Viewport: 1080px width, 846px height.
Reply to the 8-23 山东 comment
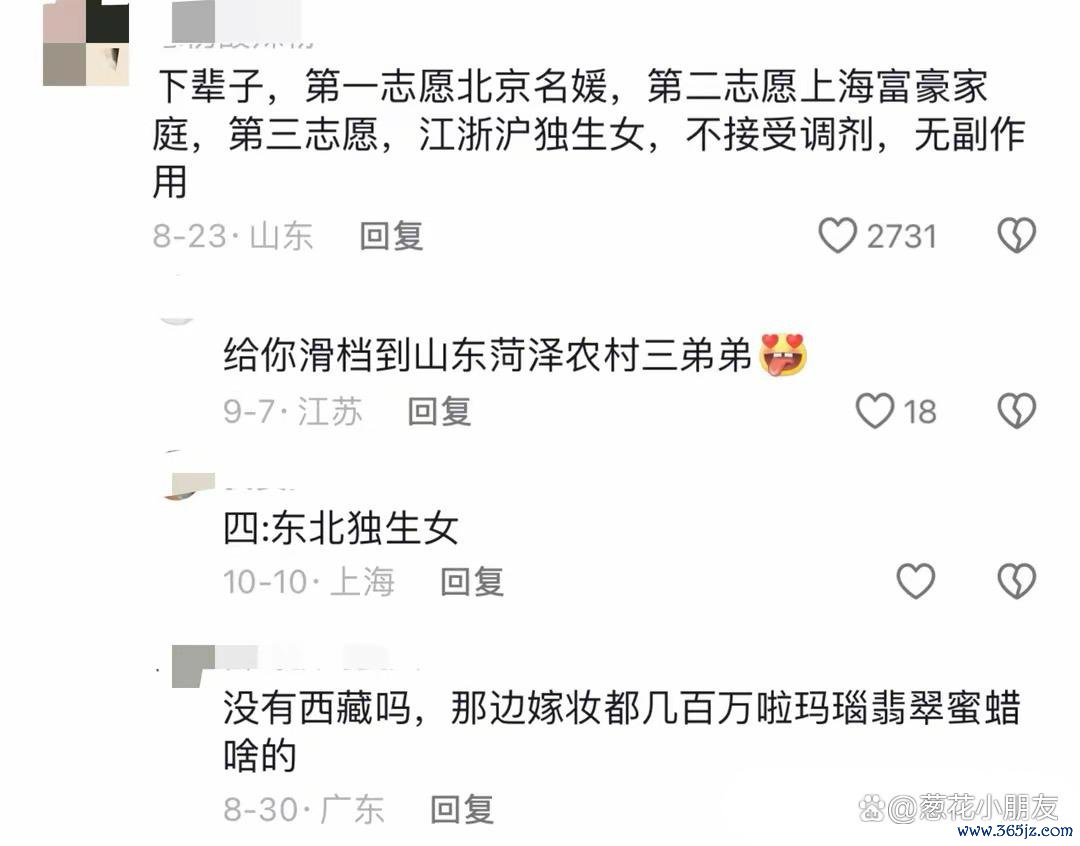[x=391, y=236]
